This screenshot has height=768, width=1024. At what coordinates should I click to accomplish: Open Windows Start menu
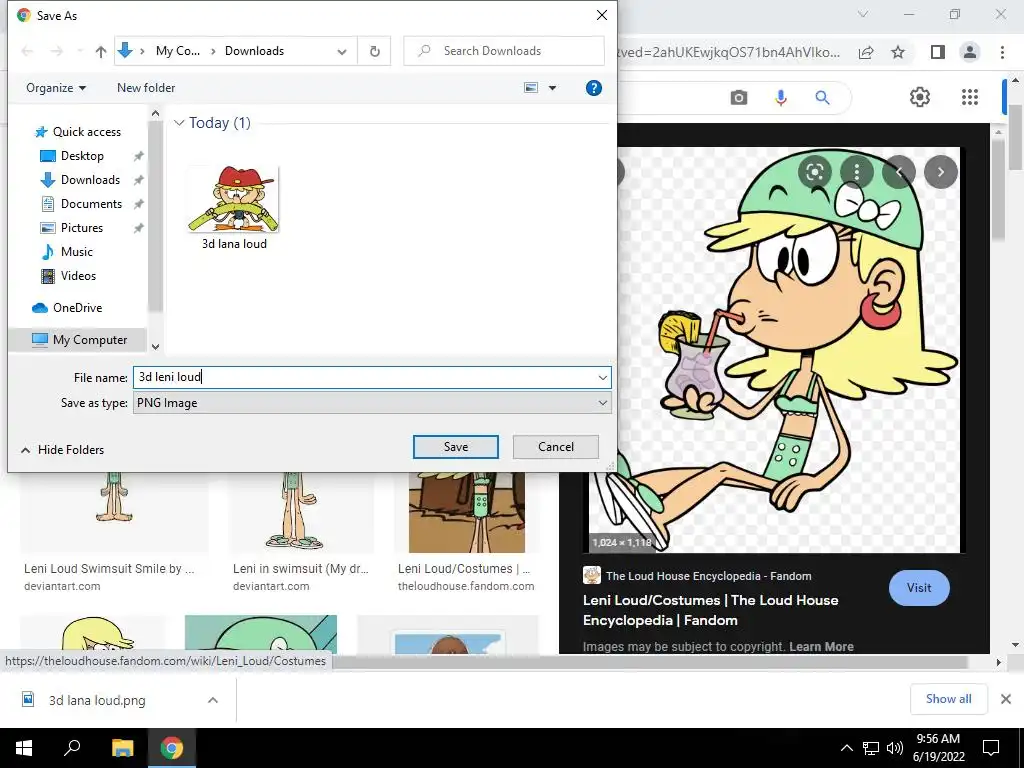24,748
